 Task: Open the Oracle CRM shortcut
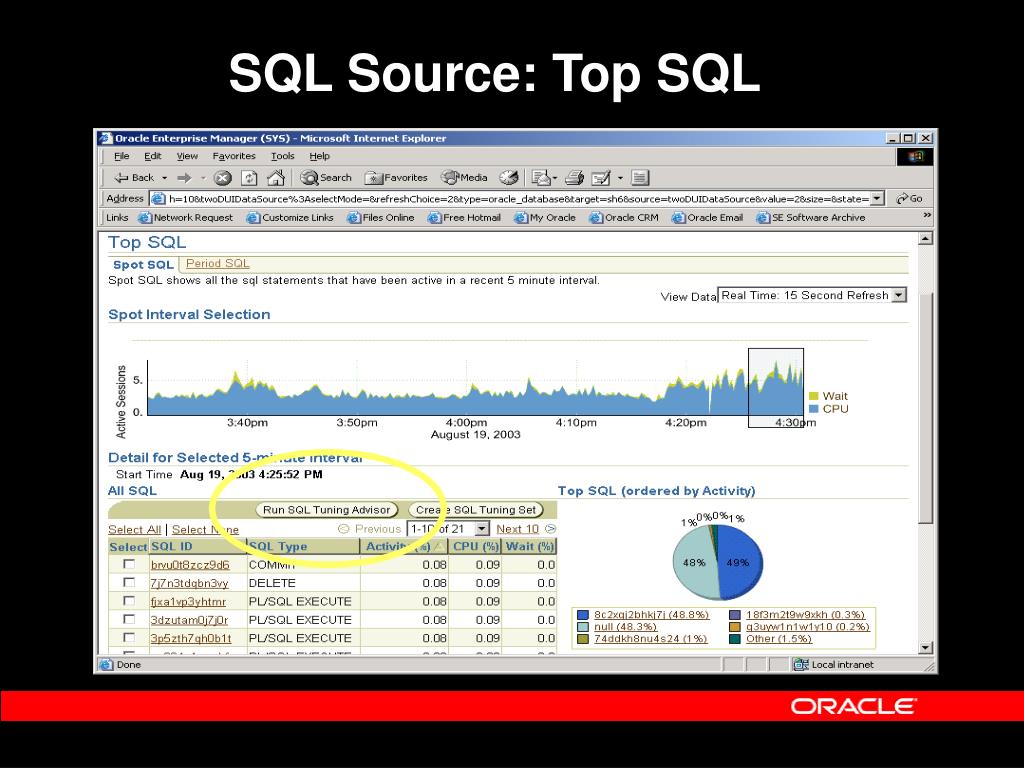(x=624, y=217)
